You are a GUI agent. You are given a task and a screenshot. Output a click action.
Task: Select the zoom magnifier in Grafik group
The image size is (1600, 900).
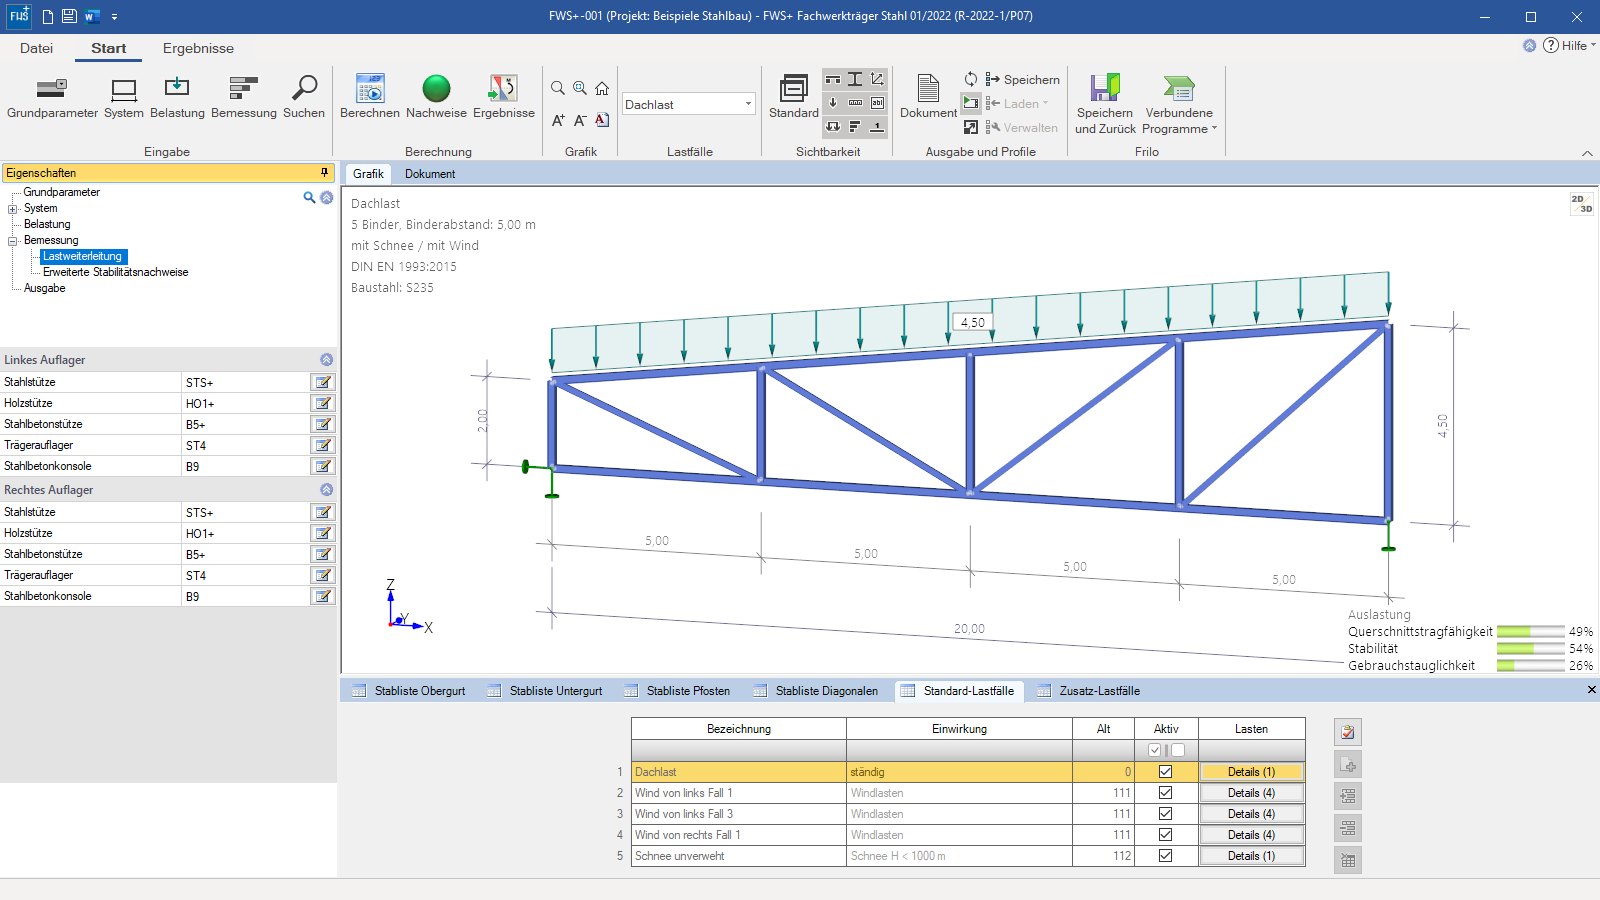click(558, 89)
